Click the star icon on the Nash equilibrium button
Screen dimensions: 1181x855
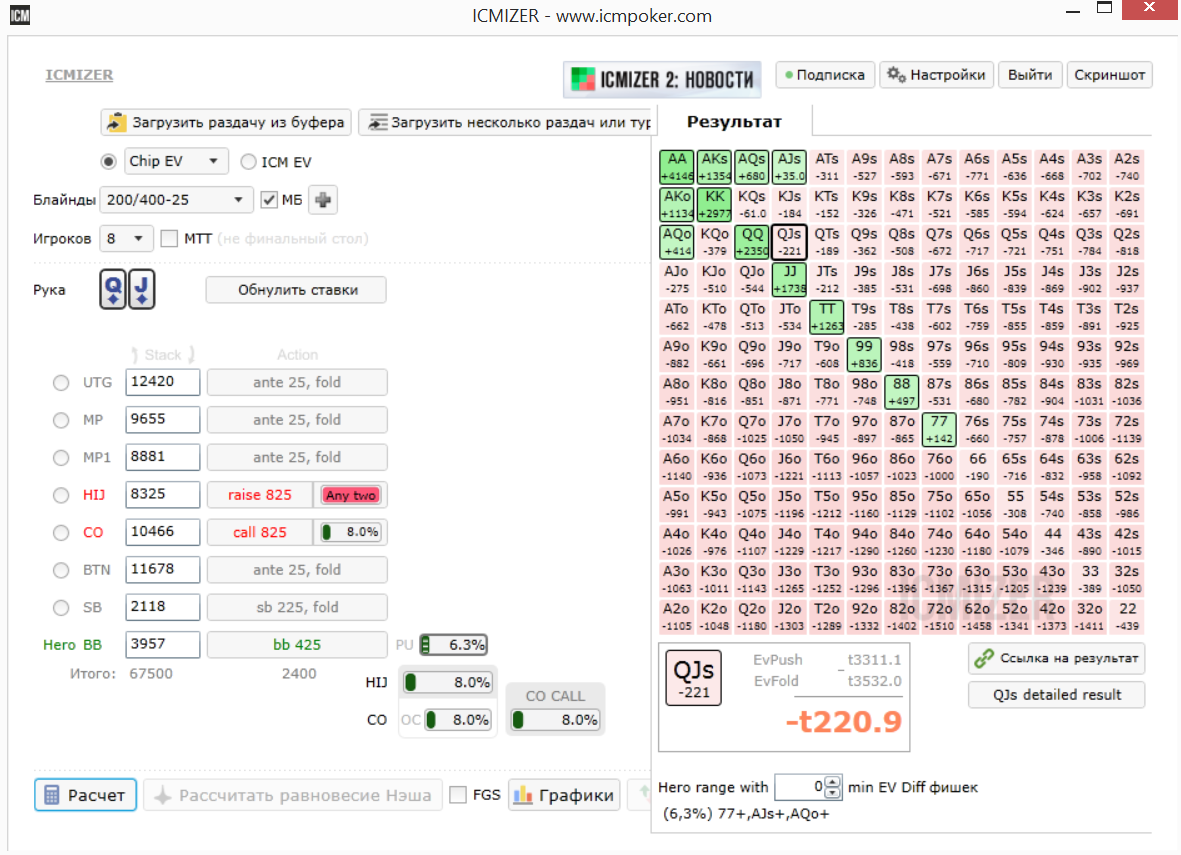coord(163,795)
